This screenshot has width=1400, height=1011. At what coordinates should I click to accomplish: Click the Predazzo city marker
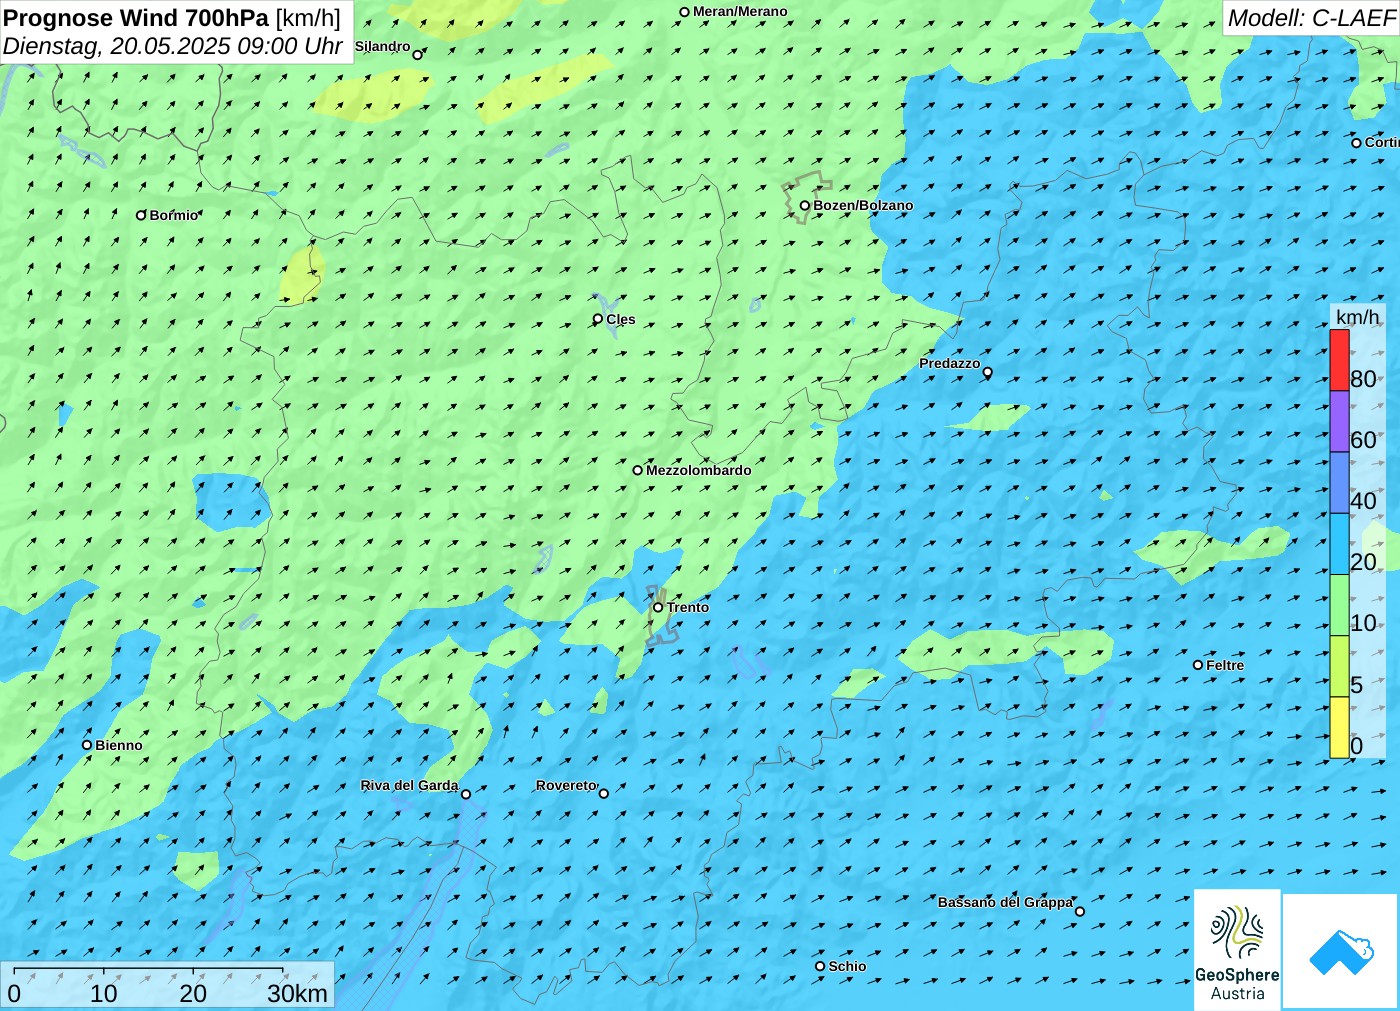(987, 372)
